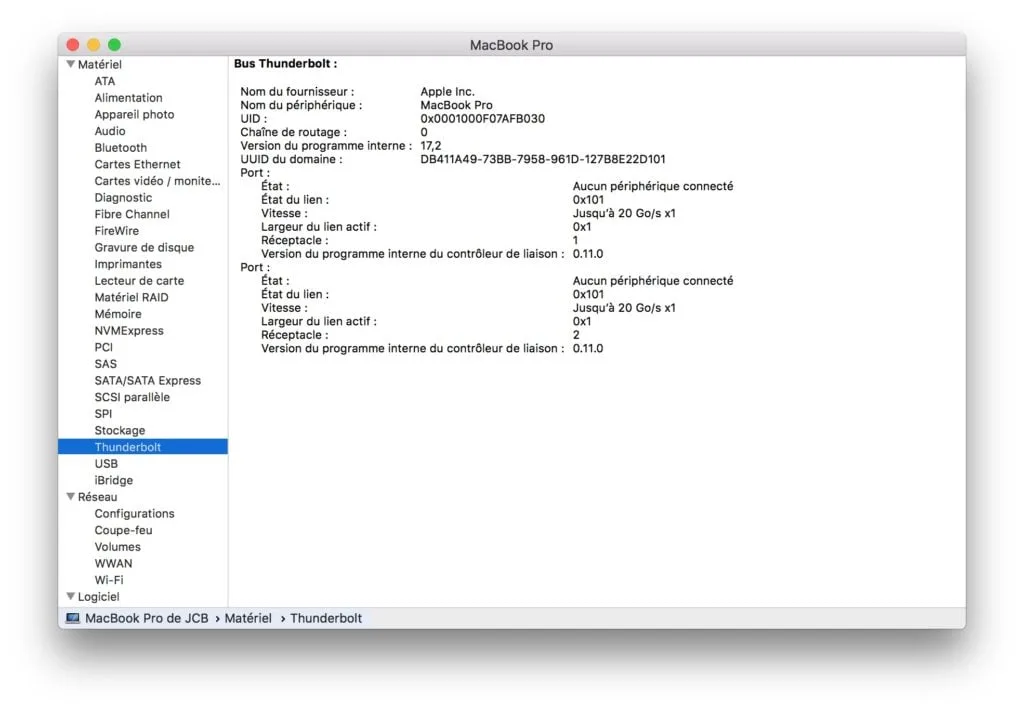Collapse the Réseau section triangle
The width and height of the screenshot is (1024, 712).
71,496
